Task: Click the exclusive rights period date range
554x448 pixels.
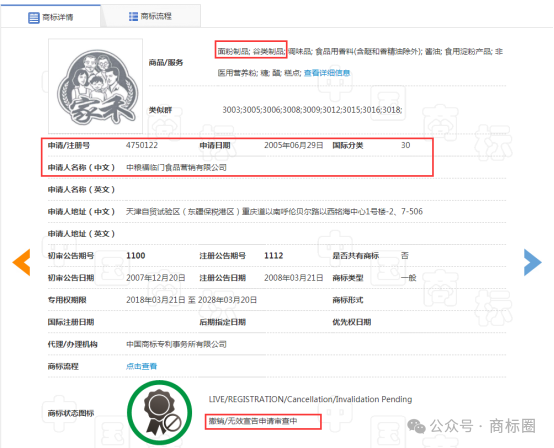Action: [191, 300]
